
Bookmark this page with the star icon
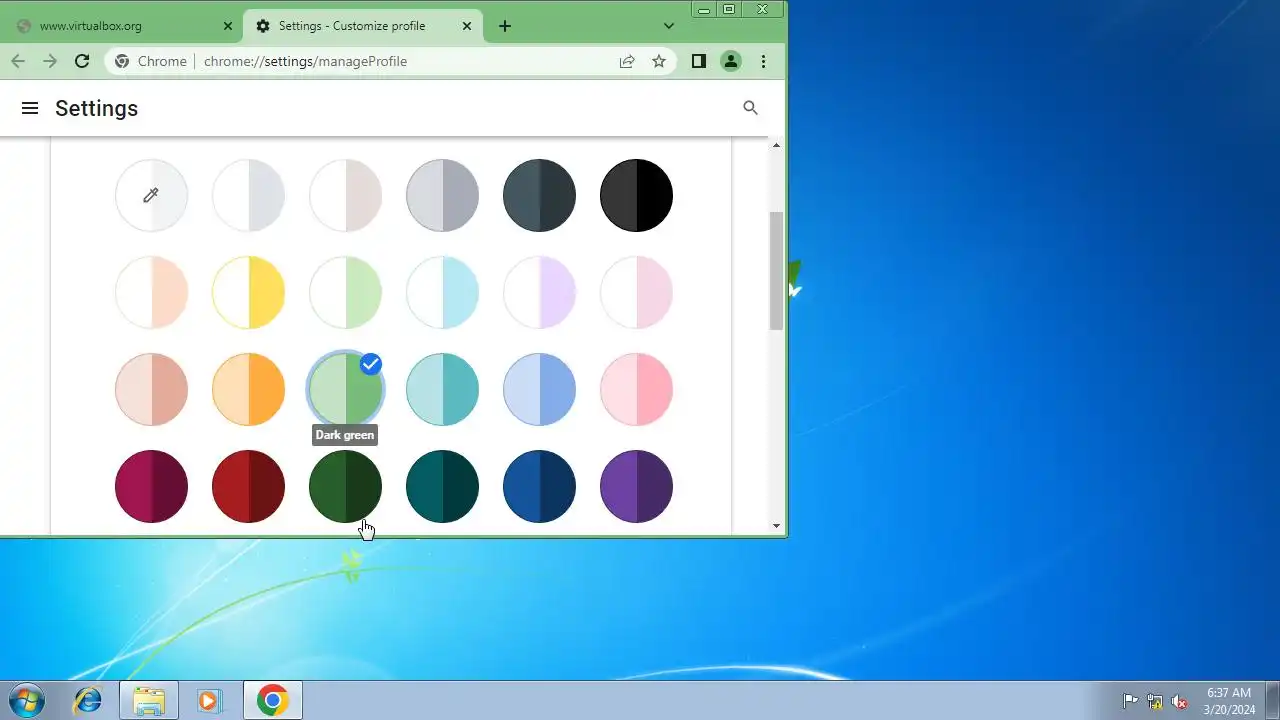659,61
